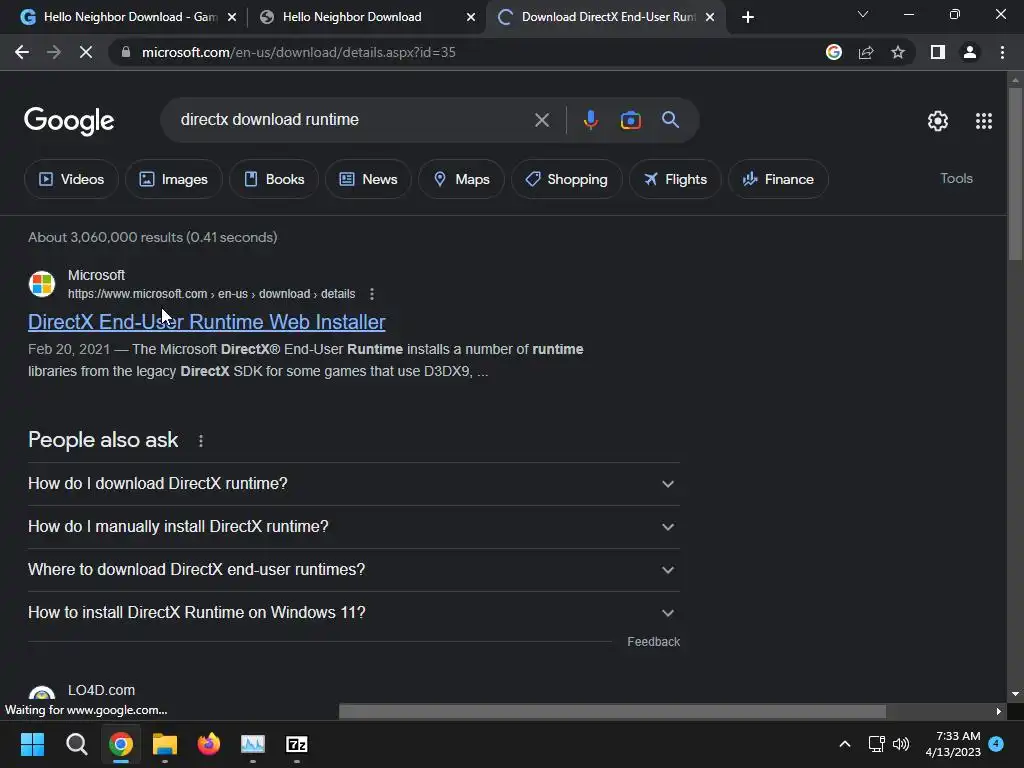Filter results by Images
This screenshot has height=768, width=1024.
pyautogui.click(x=174, y=179)
